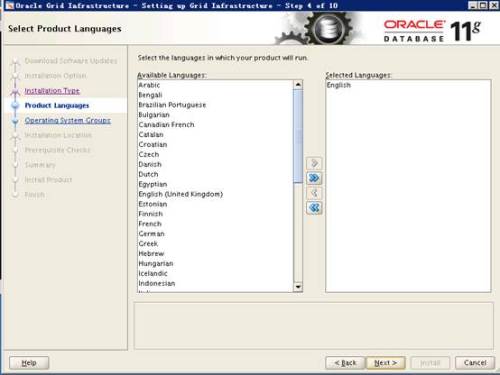This screenshot has width=500, height=375.
Task: Click the language list scroll down arrow
Action: 298,287
